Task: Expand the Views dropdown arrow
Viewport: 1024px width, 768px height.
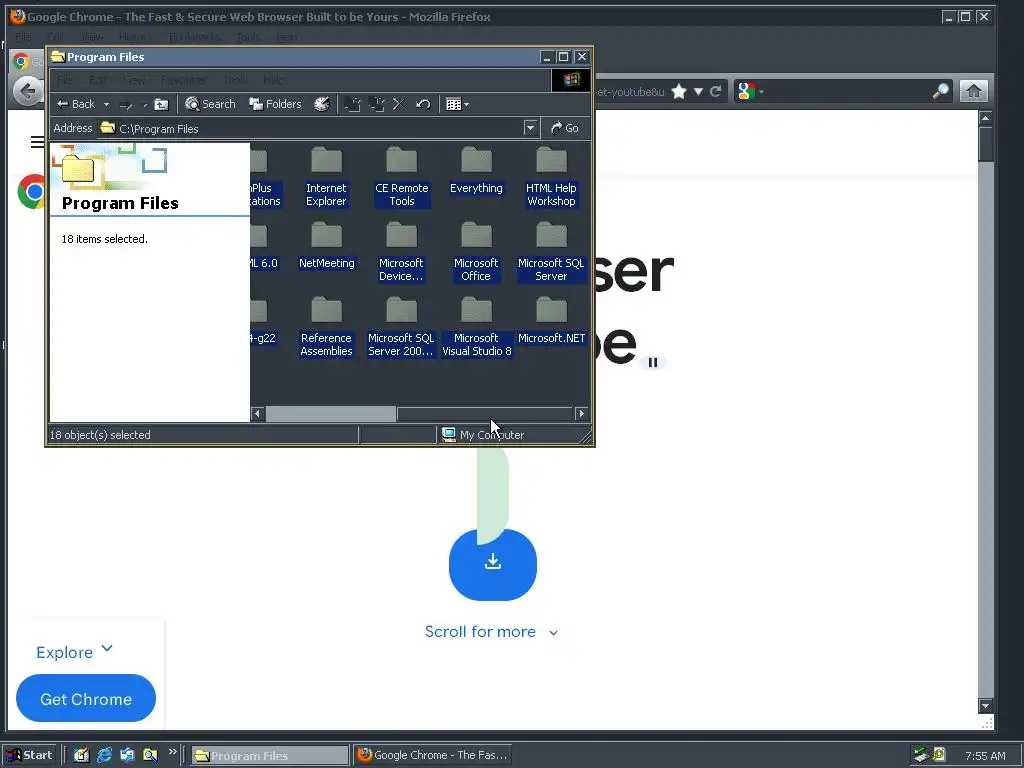Action: click(x=466, y=104)
